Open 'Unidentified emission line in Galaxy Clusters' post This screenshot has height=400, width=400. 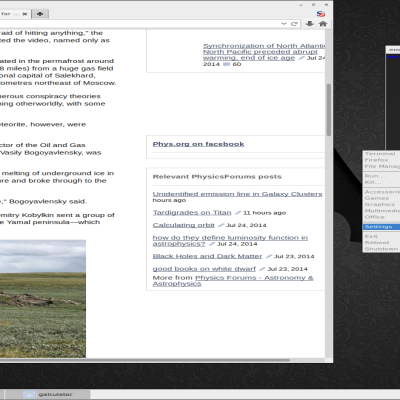(x=237, y=194)
